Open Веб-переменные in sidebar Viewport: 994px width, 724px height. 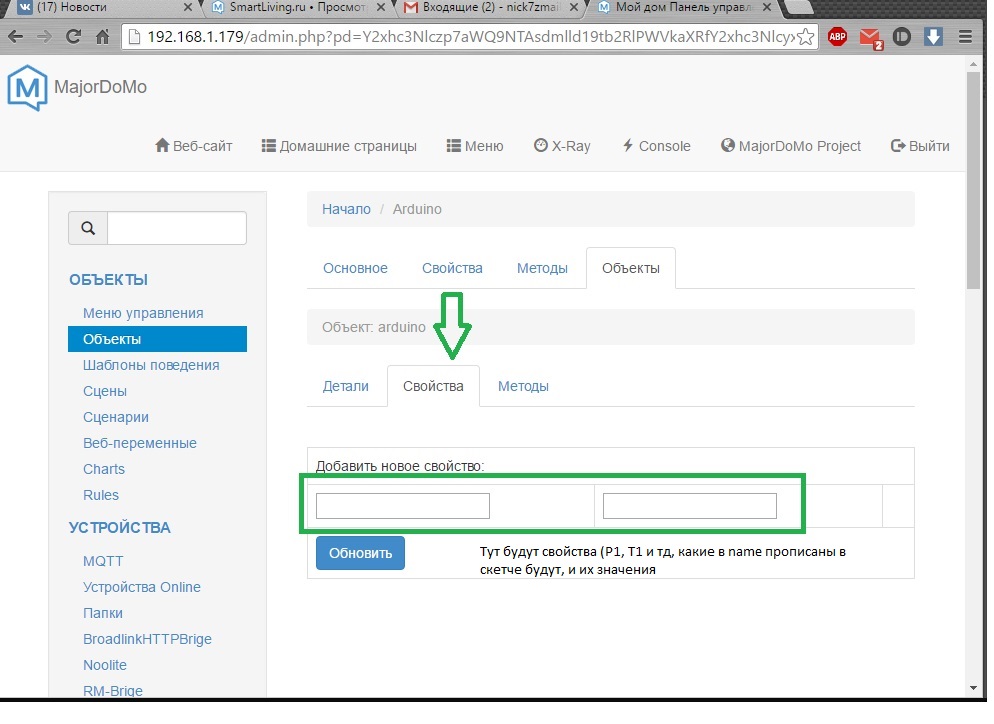[139, 443]
